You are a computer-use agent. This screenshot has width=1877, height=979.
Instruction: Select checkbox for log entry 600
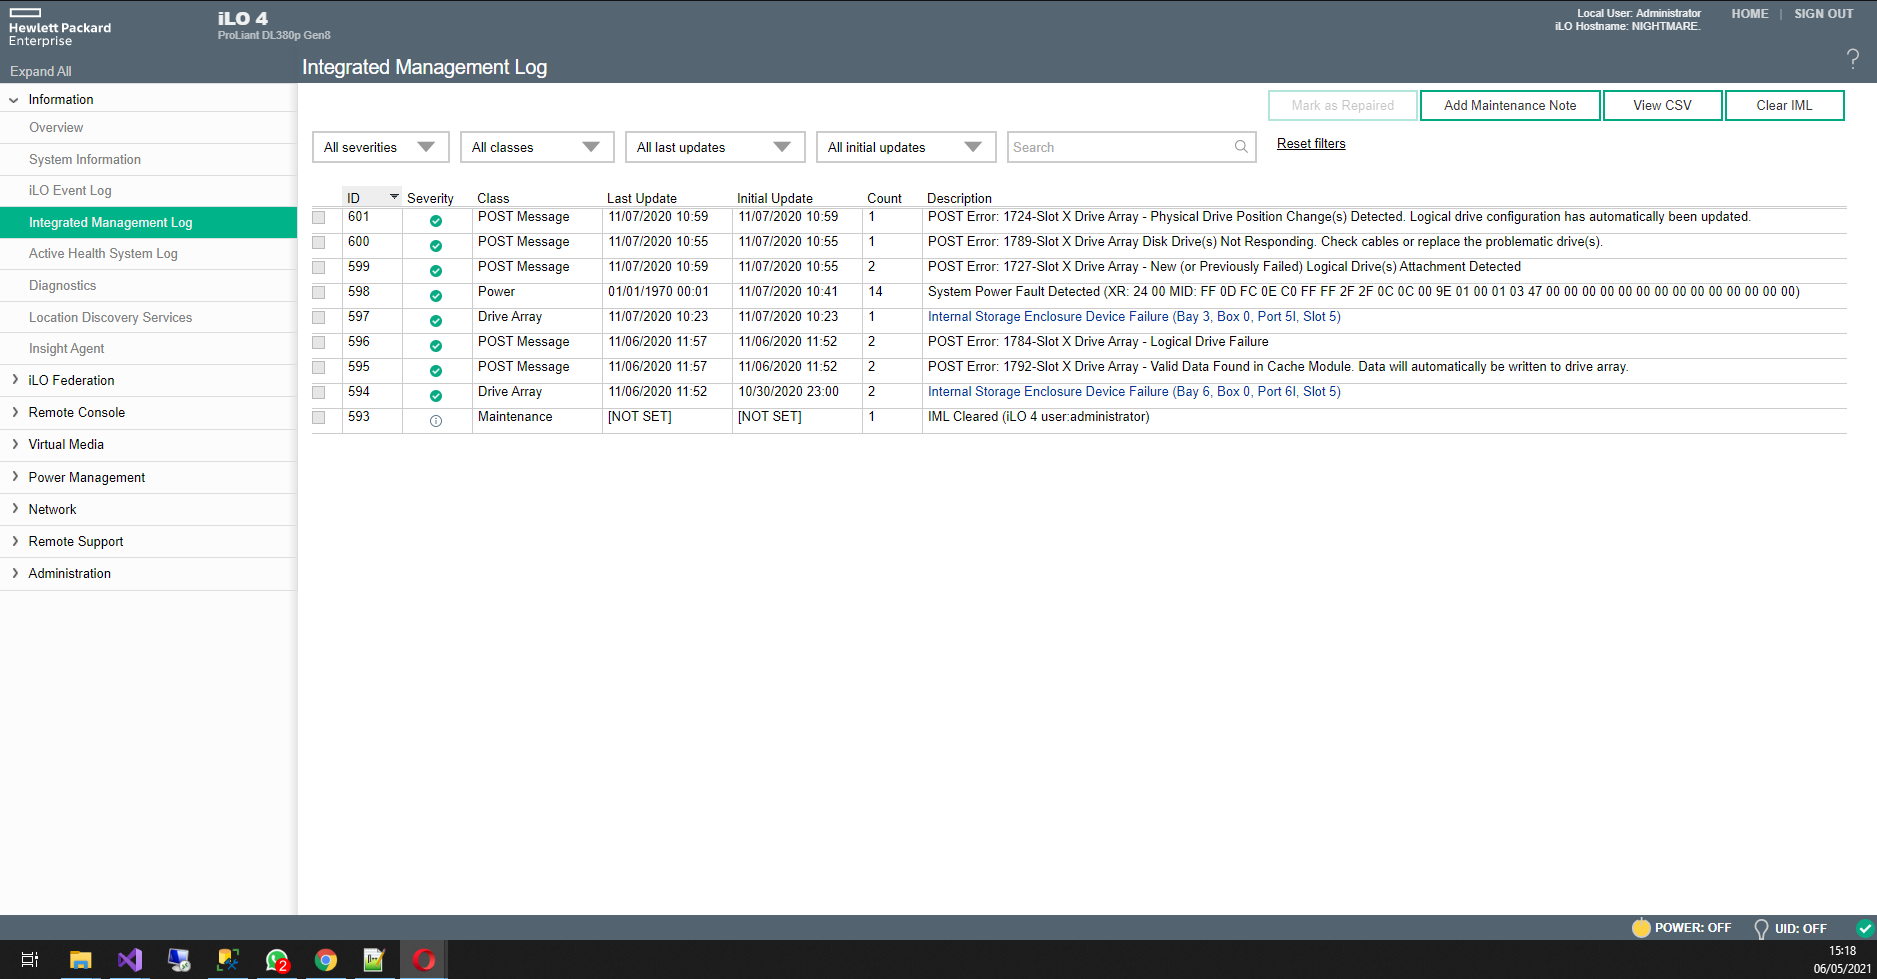(x=319, y=242)
